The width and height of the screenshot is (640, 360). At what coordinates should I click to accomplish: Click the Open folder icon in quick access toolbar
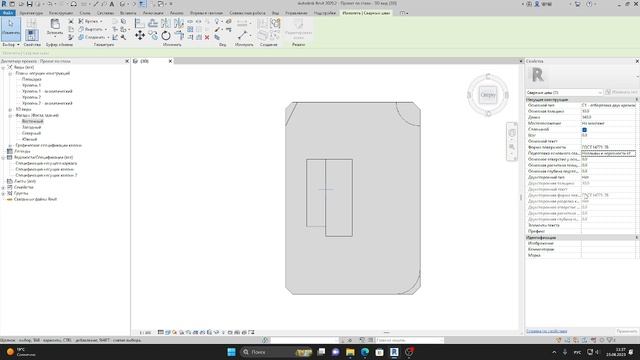tap(21, 4)
